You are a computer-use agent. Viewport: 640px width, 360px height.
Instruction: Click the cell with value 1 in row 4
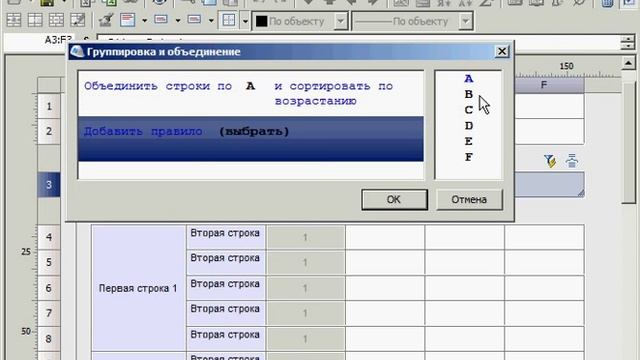(x=305, y=237)
